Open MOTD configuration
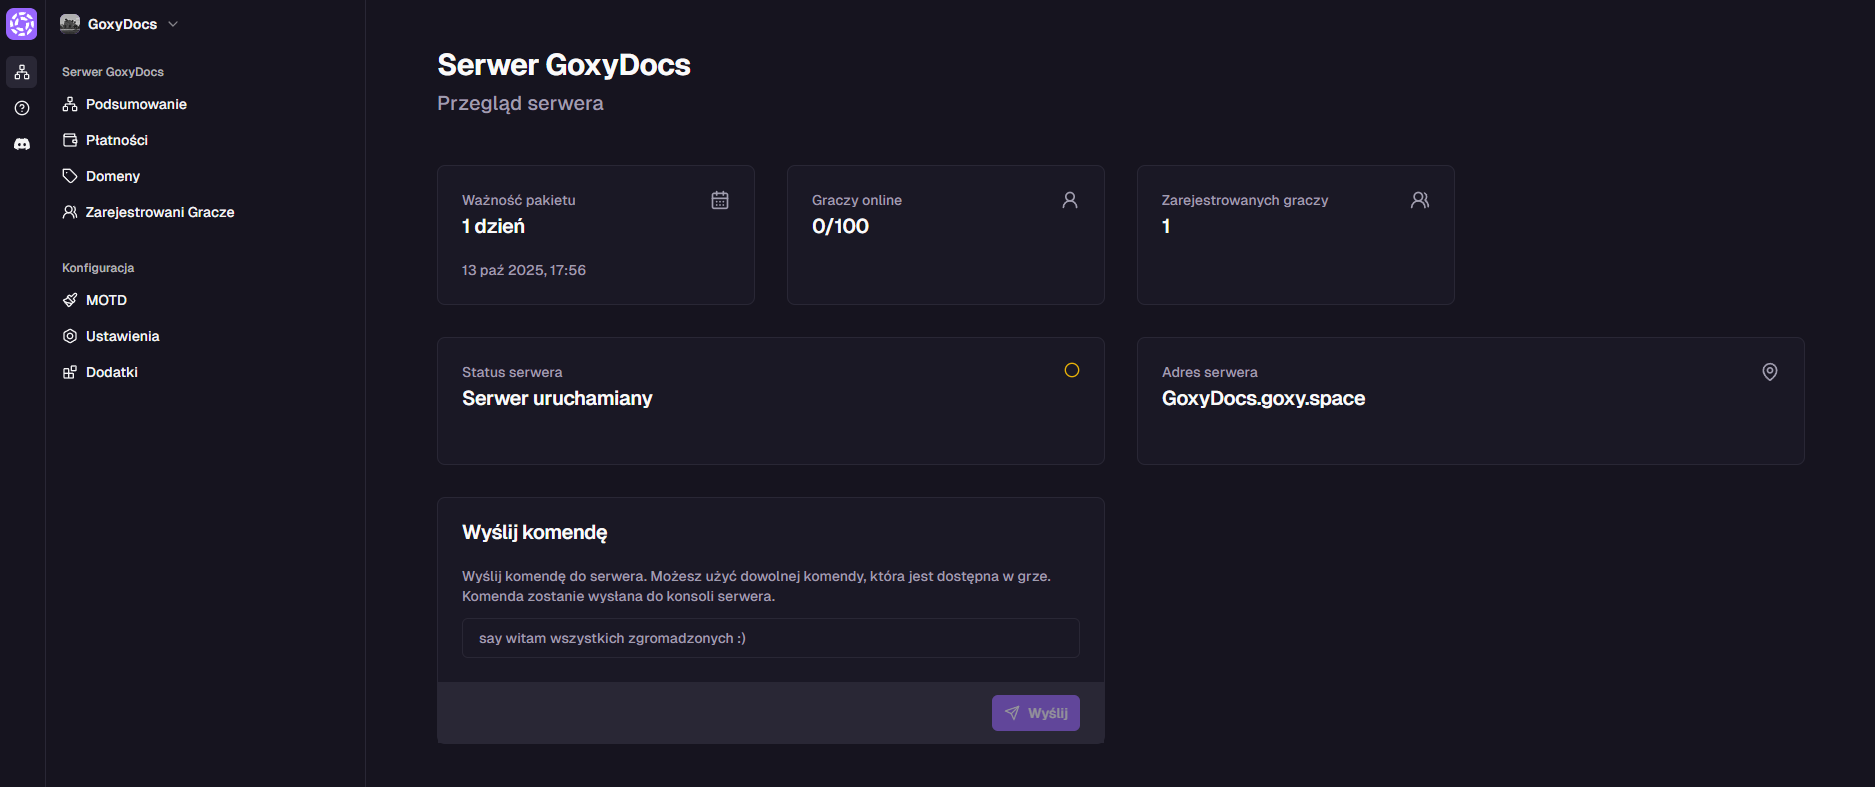 click(x=106, y=300)
